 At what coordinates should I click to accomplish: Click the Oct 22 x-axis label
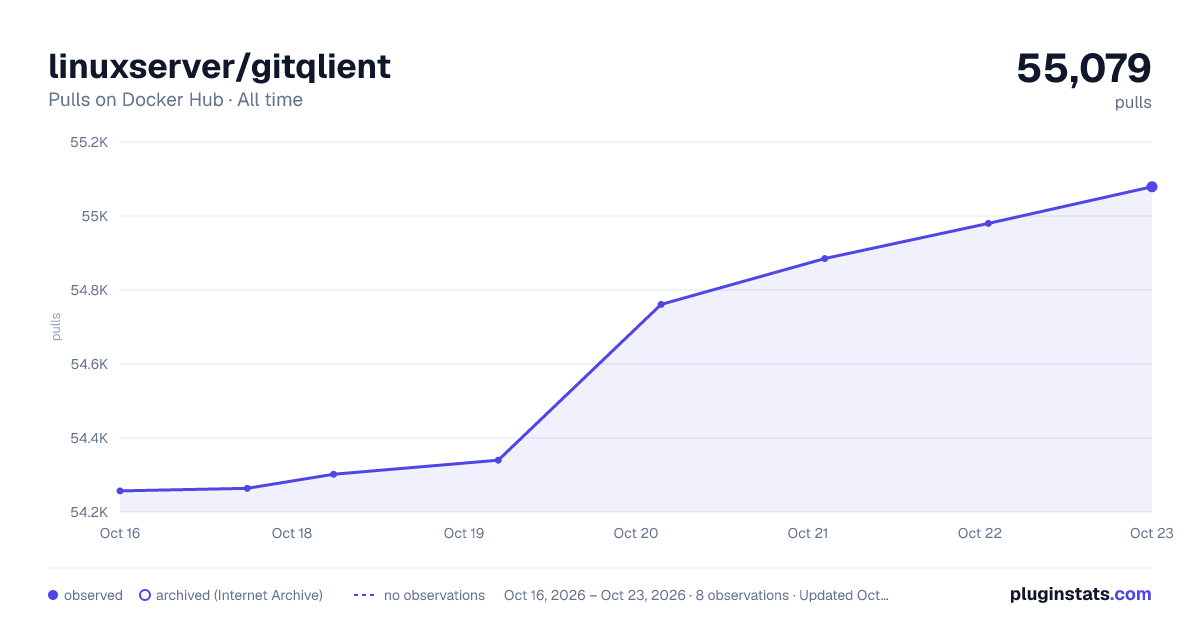pyautogui.click(x=980, y=533)
